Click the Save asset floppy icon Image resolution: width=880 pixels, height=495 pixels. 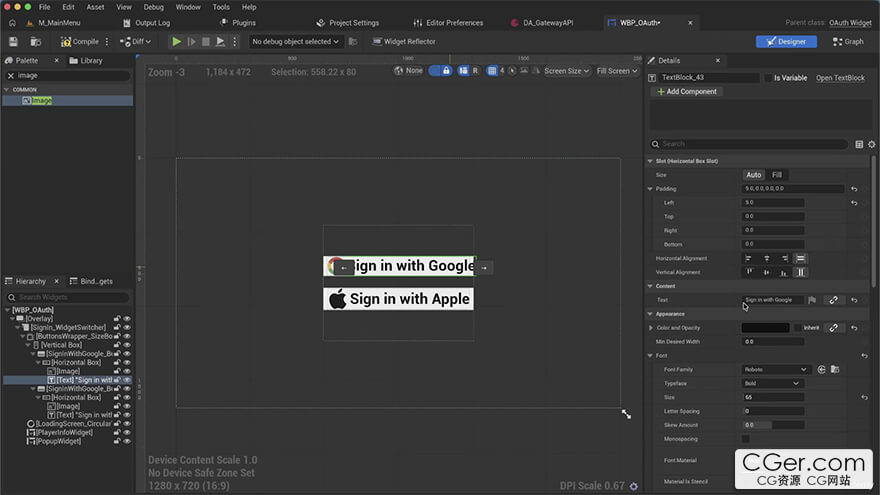13,42
